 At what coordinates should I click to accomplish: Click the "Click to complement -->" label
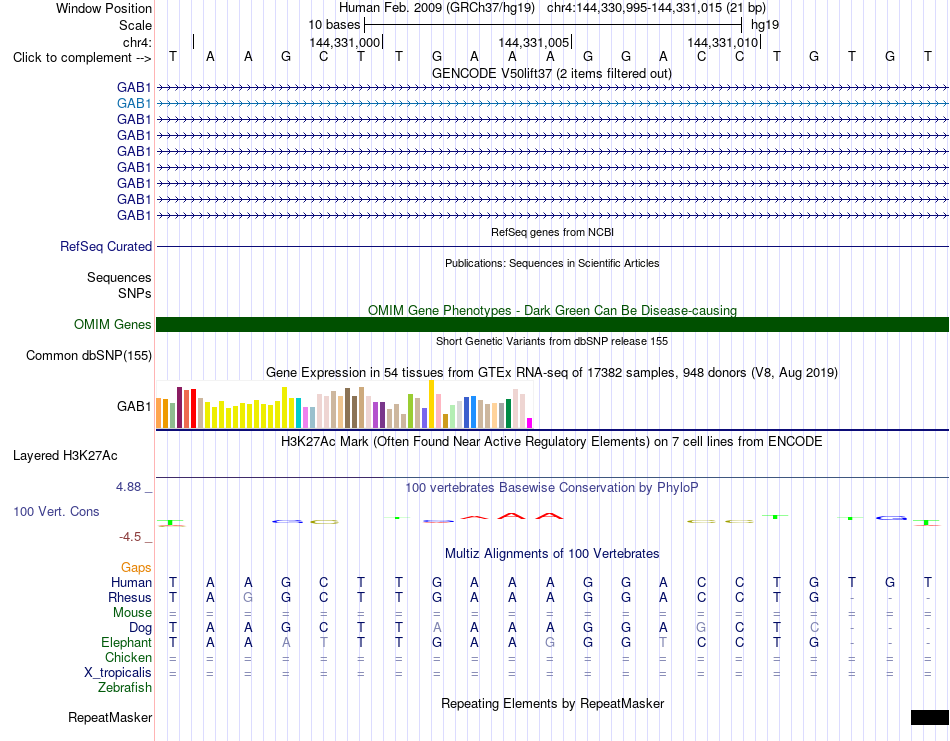82,58
